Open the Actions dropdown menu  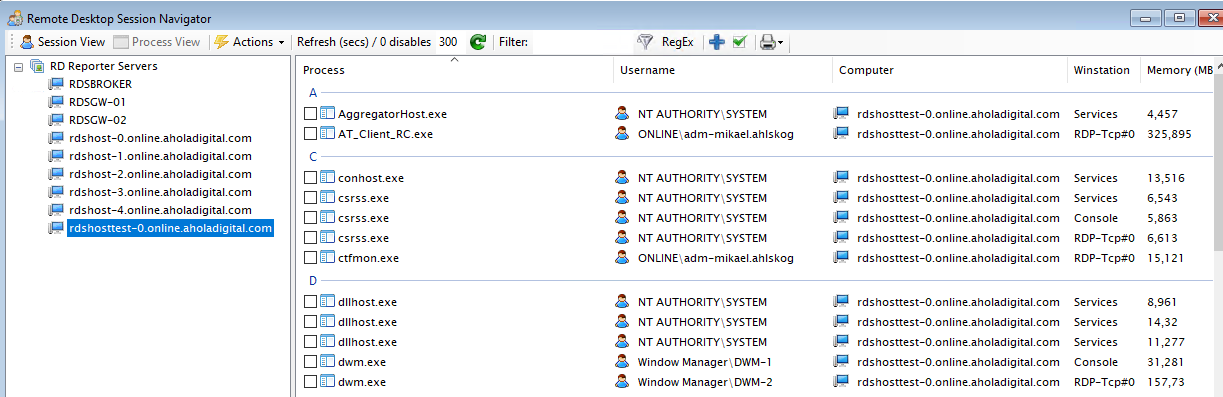click(x=250, y=42)
